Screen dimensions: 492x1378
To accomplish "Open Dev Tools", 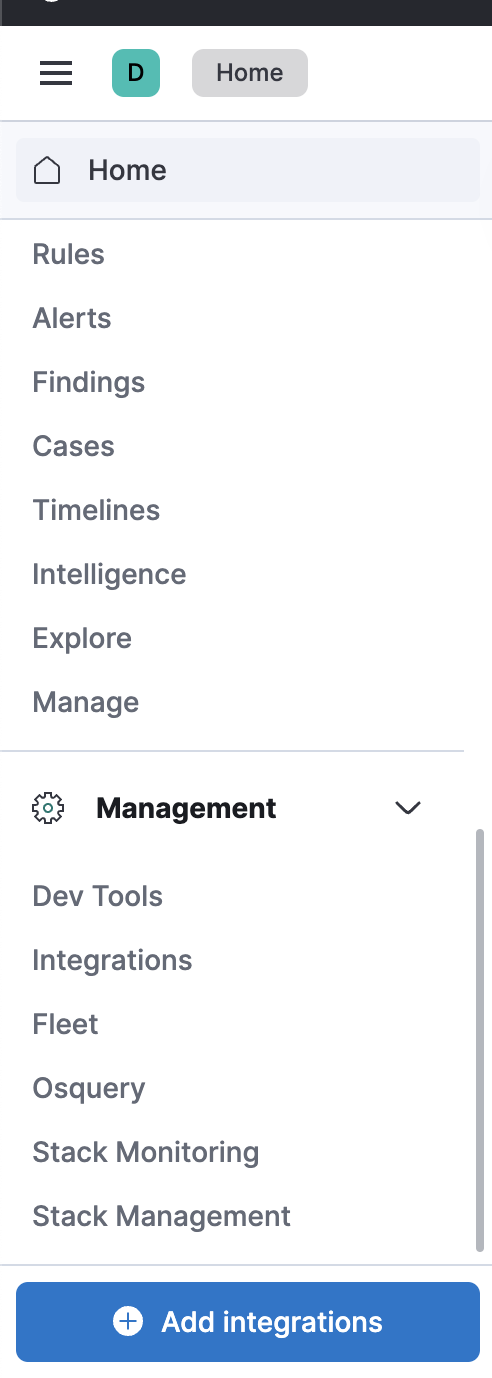I will click(98, 896).
